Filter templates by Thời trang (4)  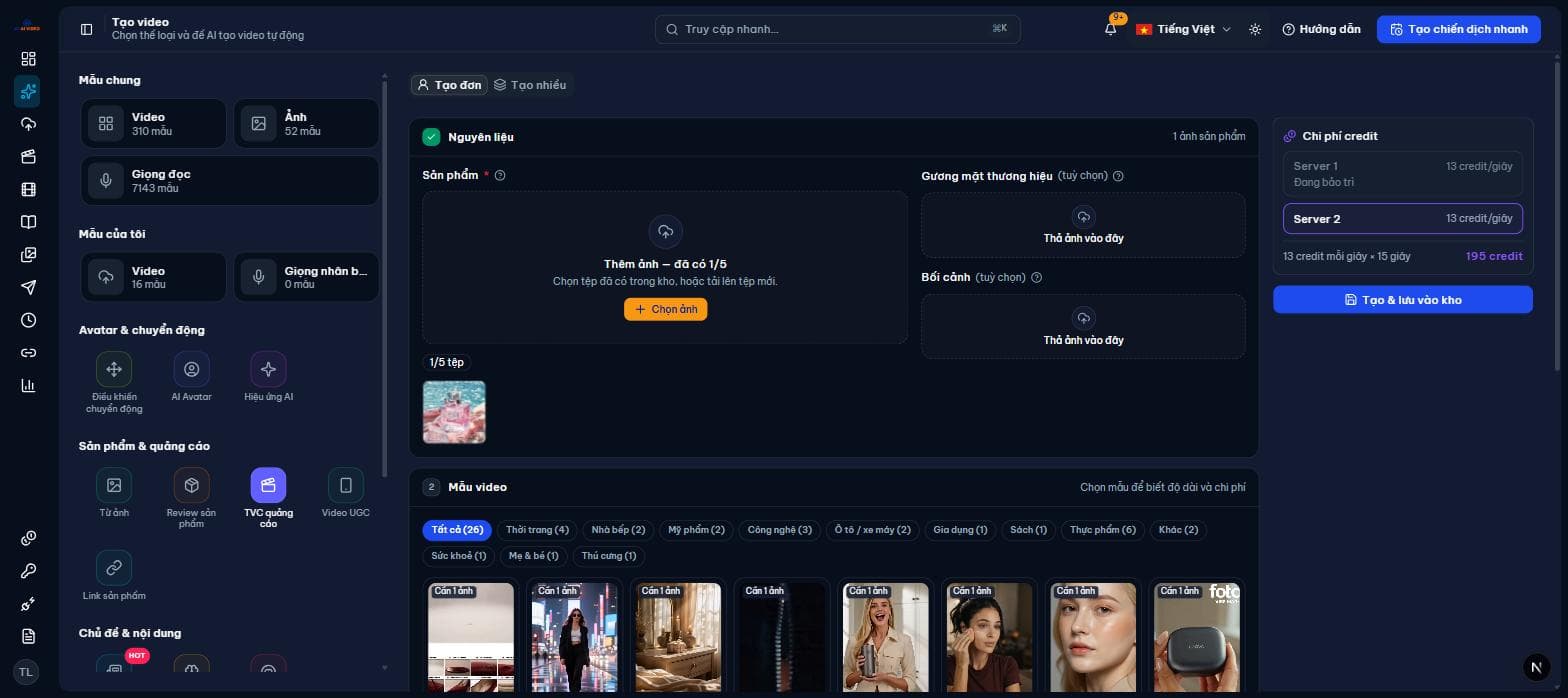pyautogui.click(x=537, y=529)
